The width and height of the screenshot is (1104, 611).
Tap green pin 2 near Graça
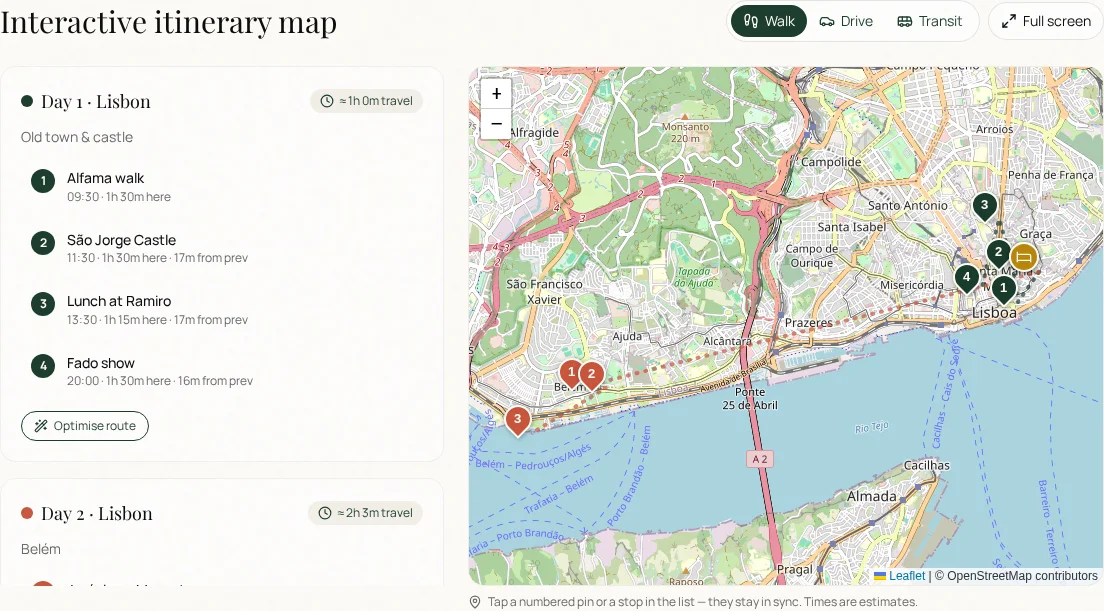coord(998,253)
